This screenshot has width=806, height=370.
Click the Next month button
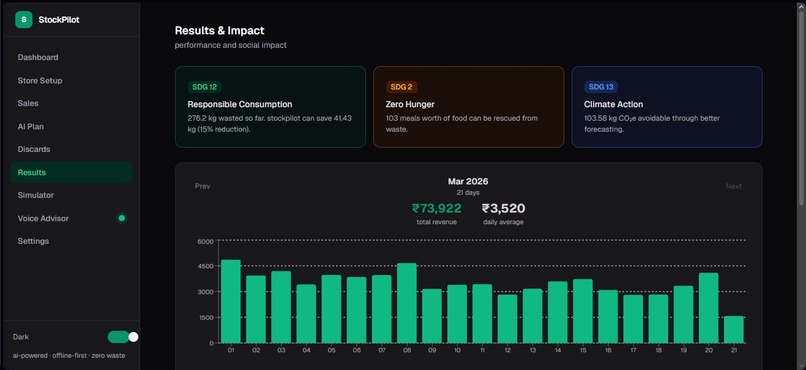click(734, 186)
